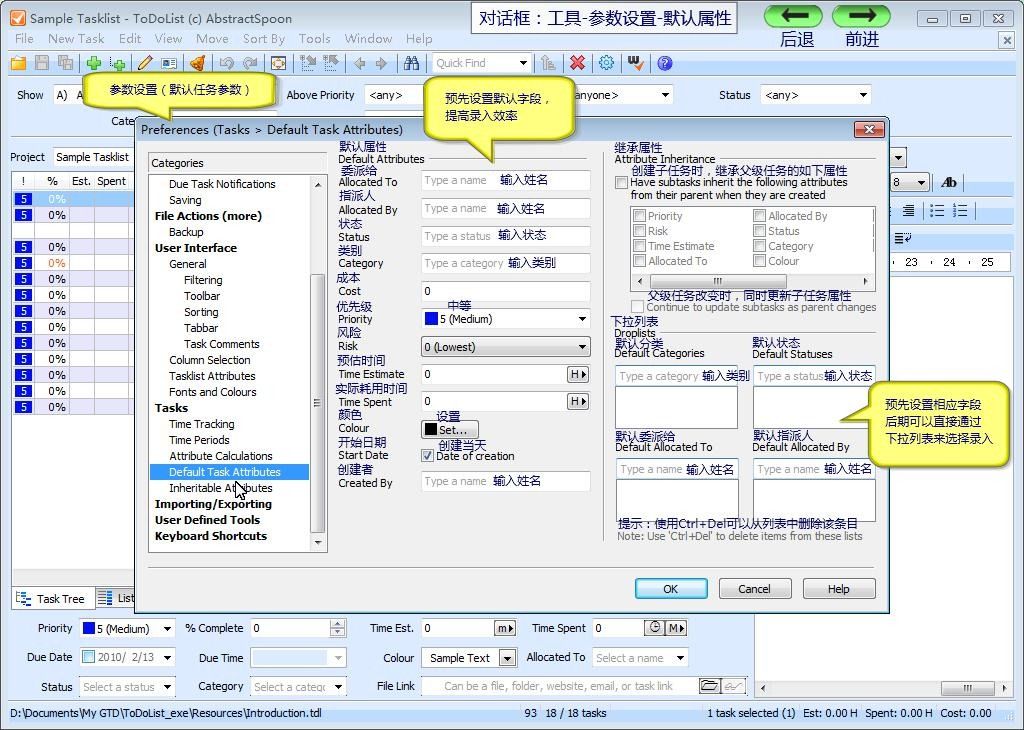Select Inheritable Attributes in Categories tree
1024x730 pixels.
pyautogui.click(x=221, y=488)
